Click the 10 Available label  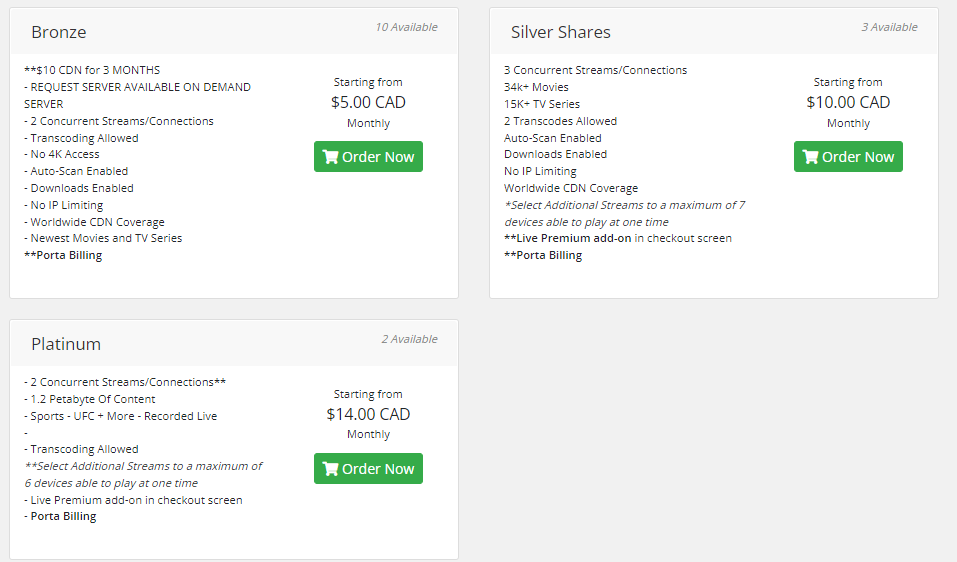pos(406,27)
